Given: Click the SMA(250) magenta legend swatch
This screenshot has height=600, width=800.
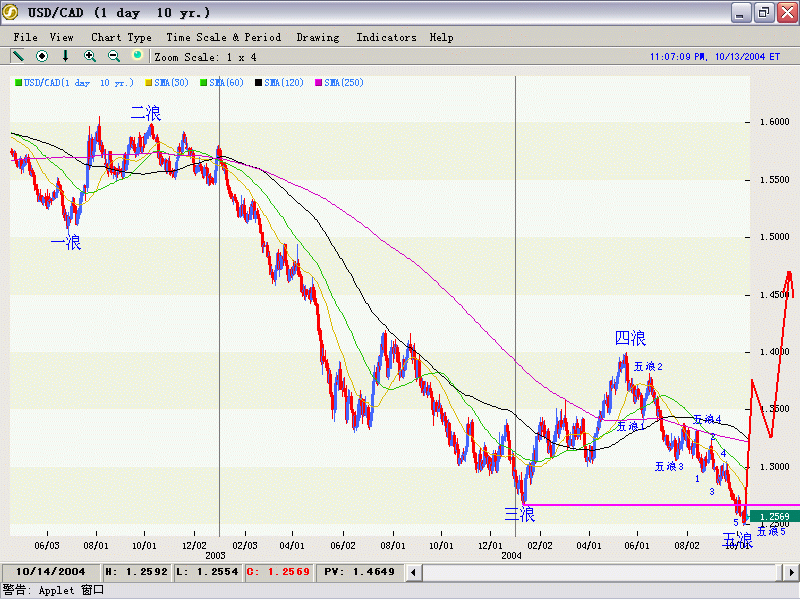Looking at the screenshot, I should click(320, 82).
